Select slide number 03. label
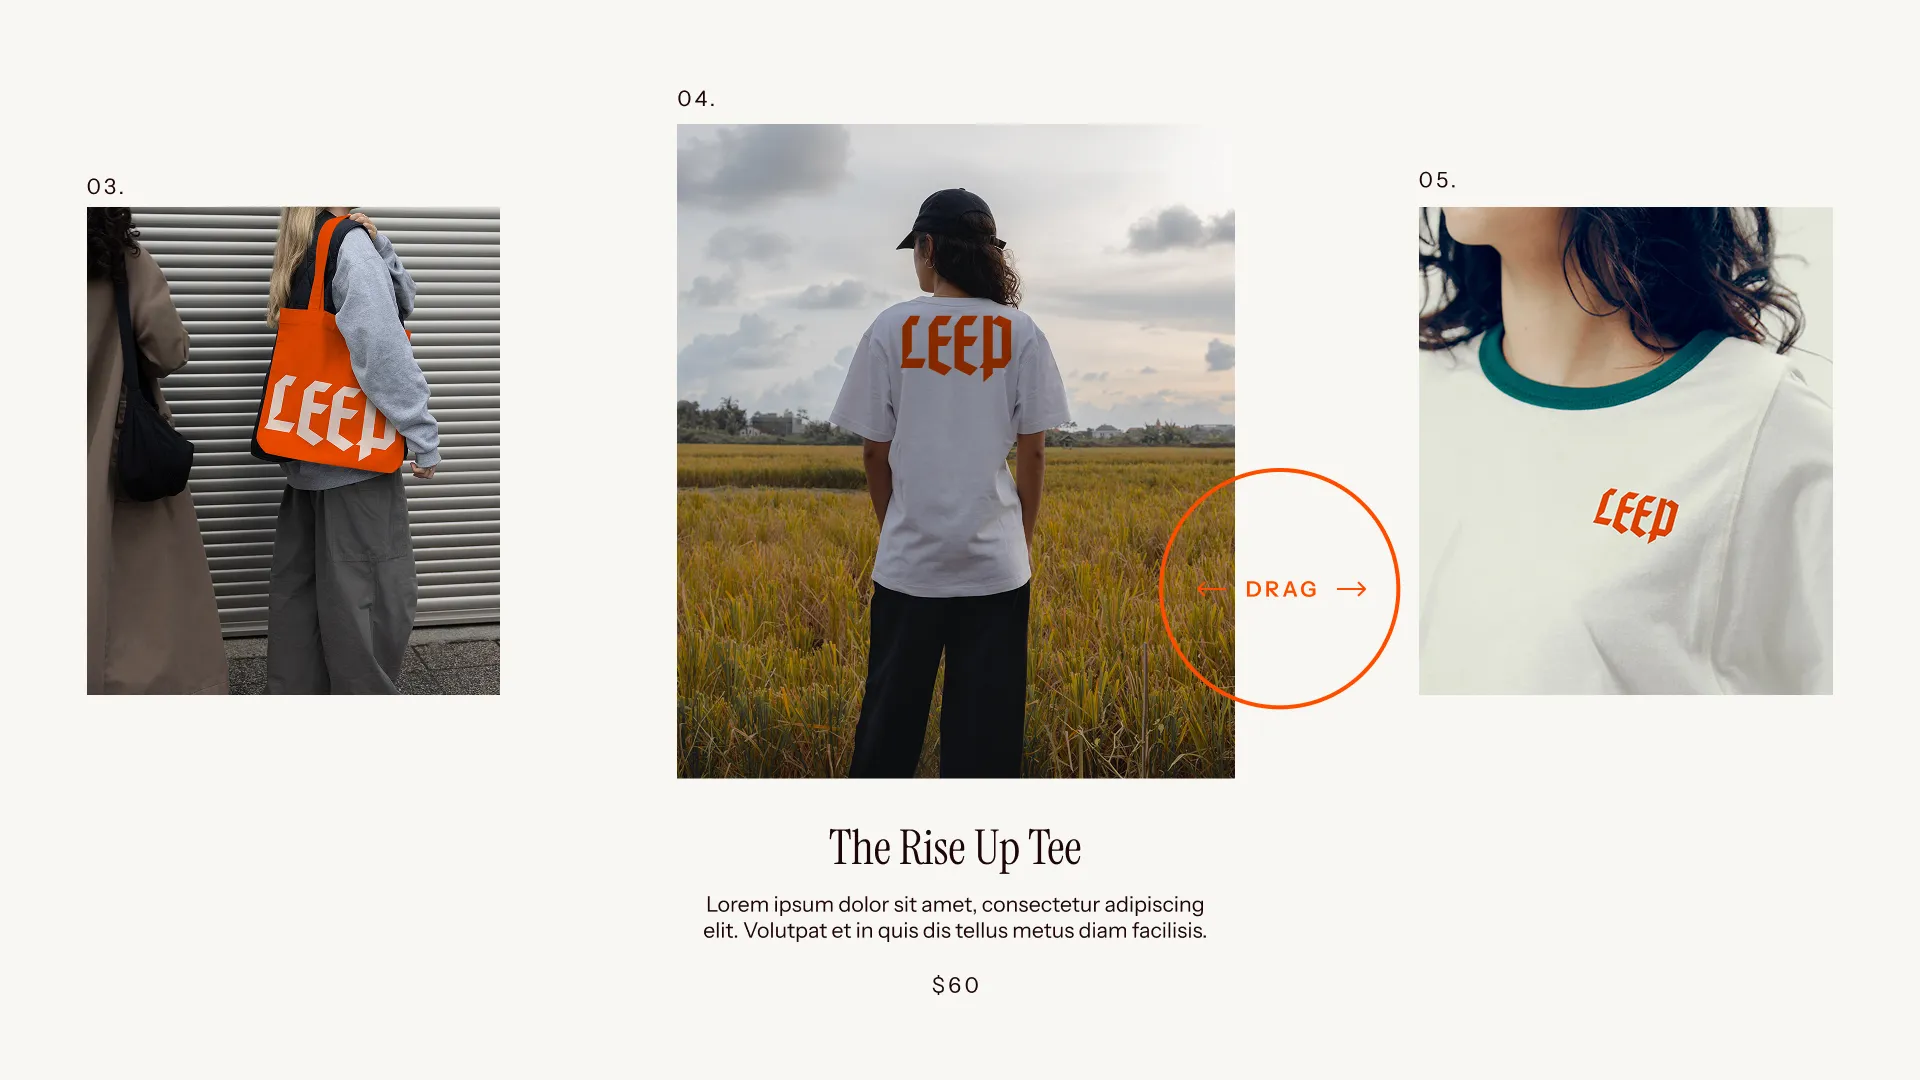1920x1080 pixels. coord(105,187)
